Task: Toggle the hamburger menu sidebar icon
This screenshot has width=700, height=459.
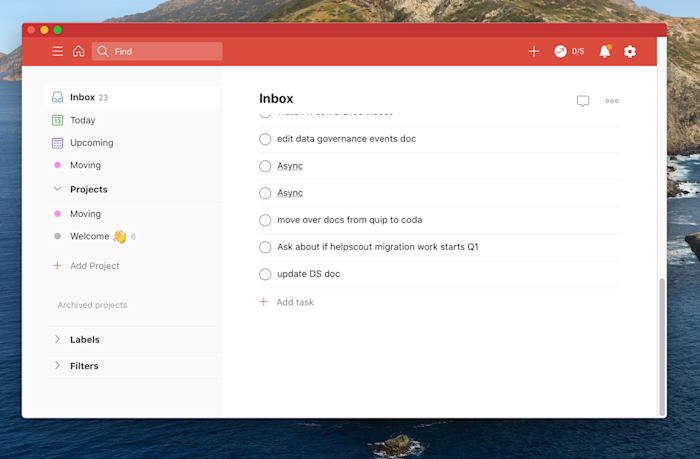Action: coord(57,51)
